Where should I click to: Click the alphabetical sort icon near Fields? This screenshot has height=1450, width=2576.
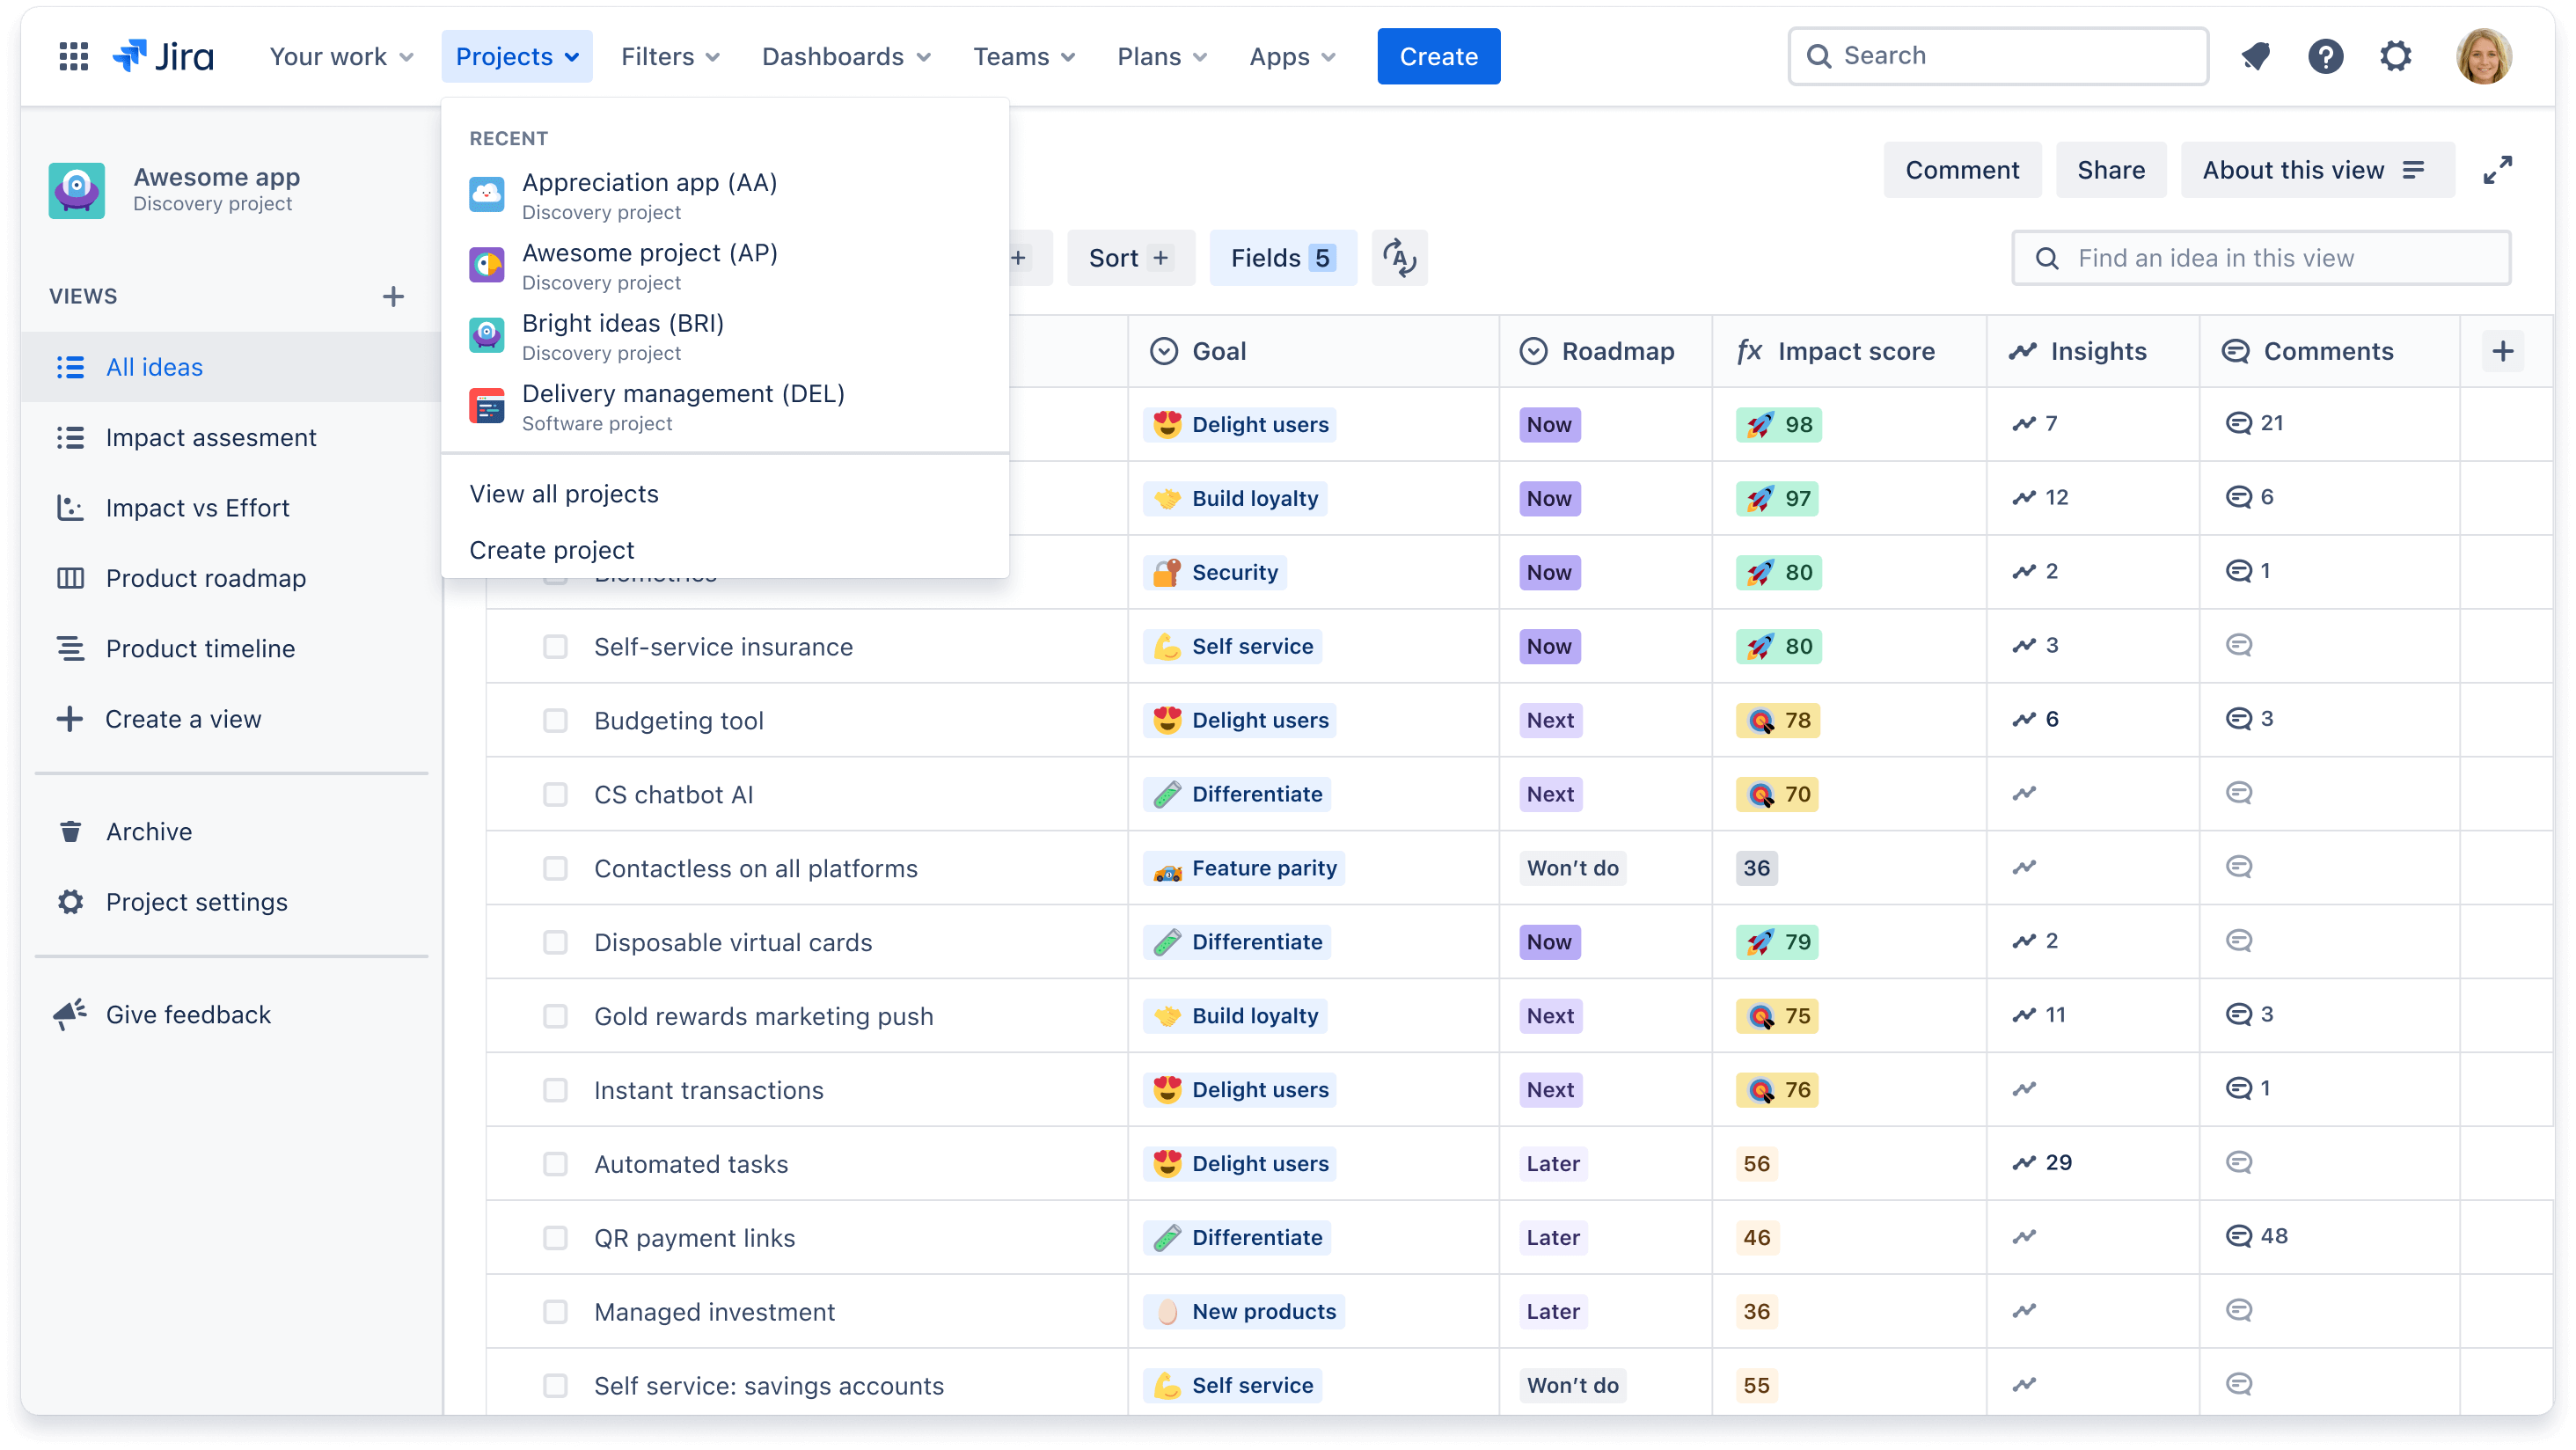coord(1399,257)
